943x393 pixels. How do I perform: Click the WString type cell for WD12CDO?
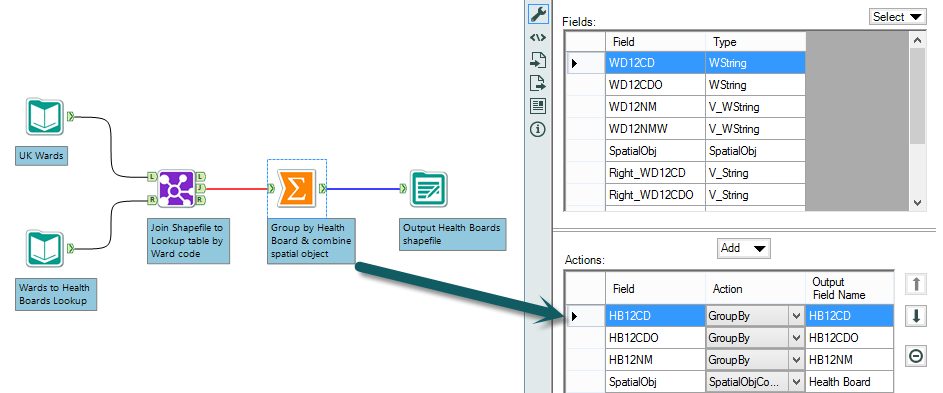pos(755,85)
